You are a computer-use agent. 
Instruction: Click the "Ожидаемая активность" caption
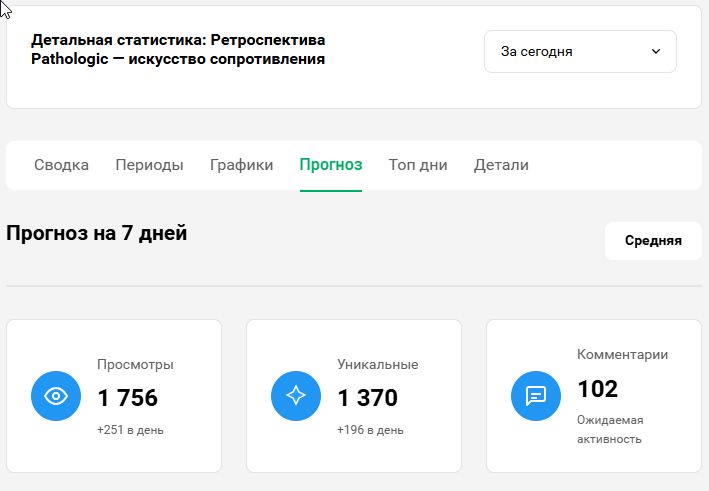[610, 430]
